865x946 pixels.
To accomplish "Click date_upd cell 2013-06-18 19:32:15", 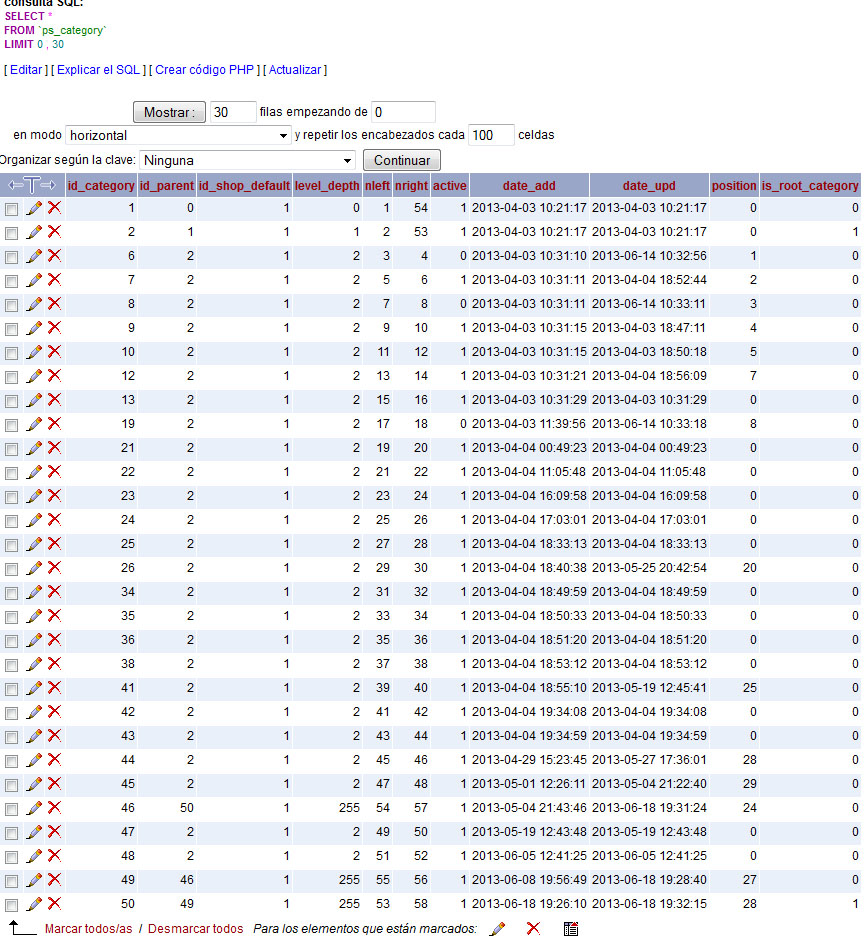I will click(x=649, y=904).
